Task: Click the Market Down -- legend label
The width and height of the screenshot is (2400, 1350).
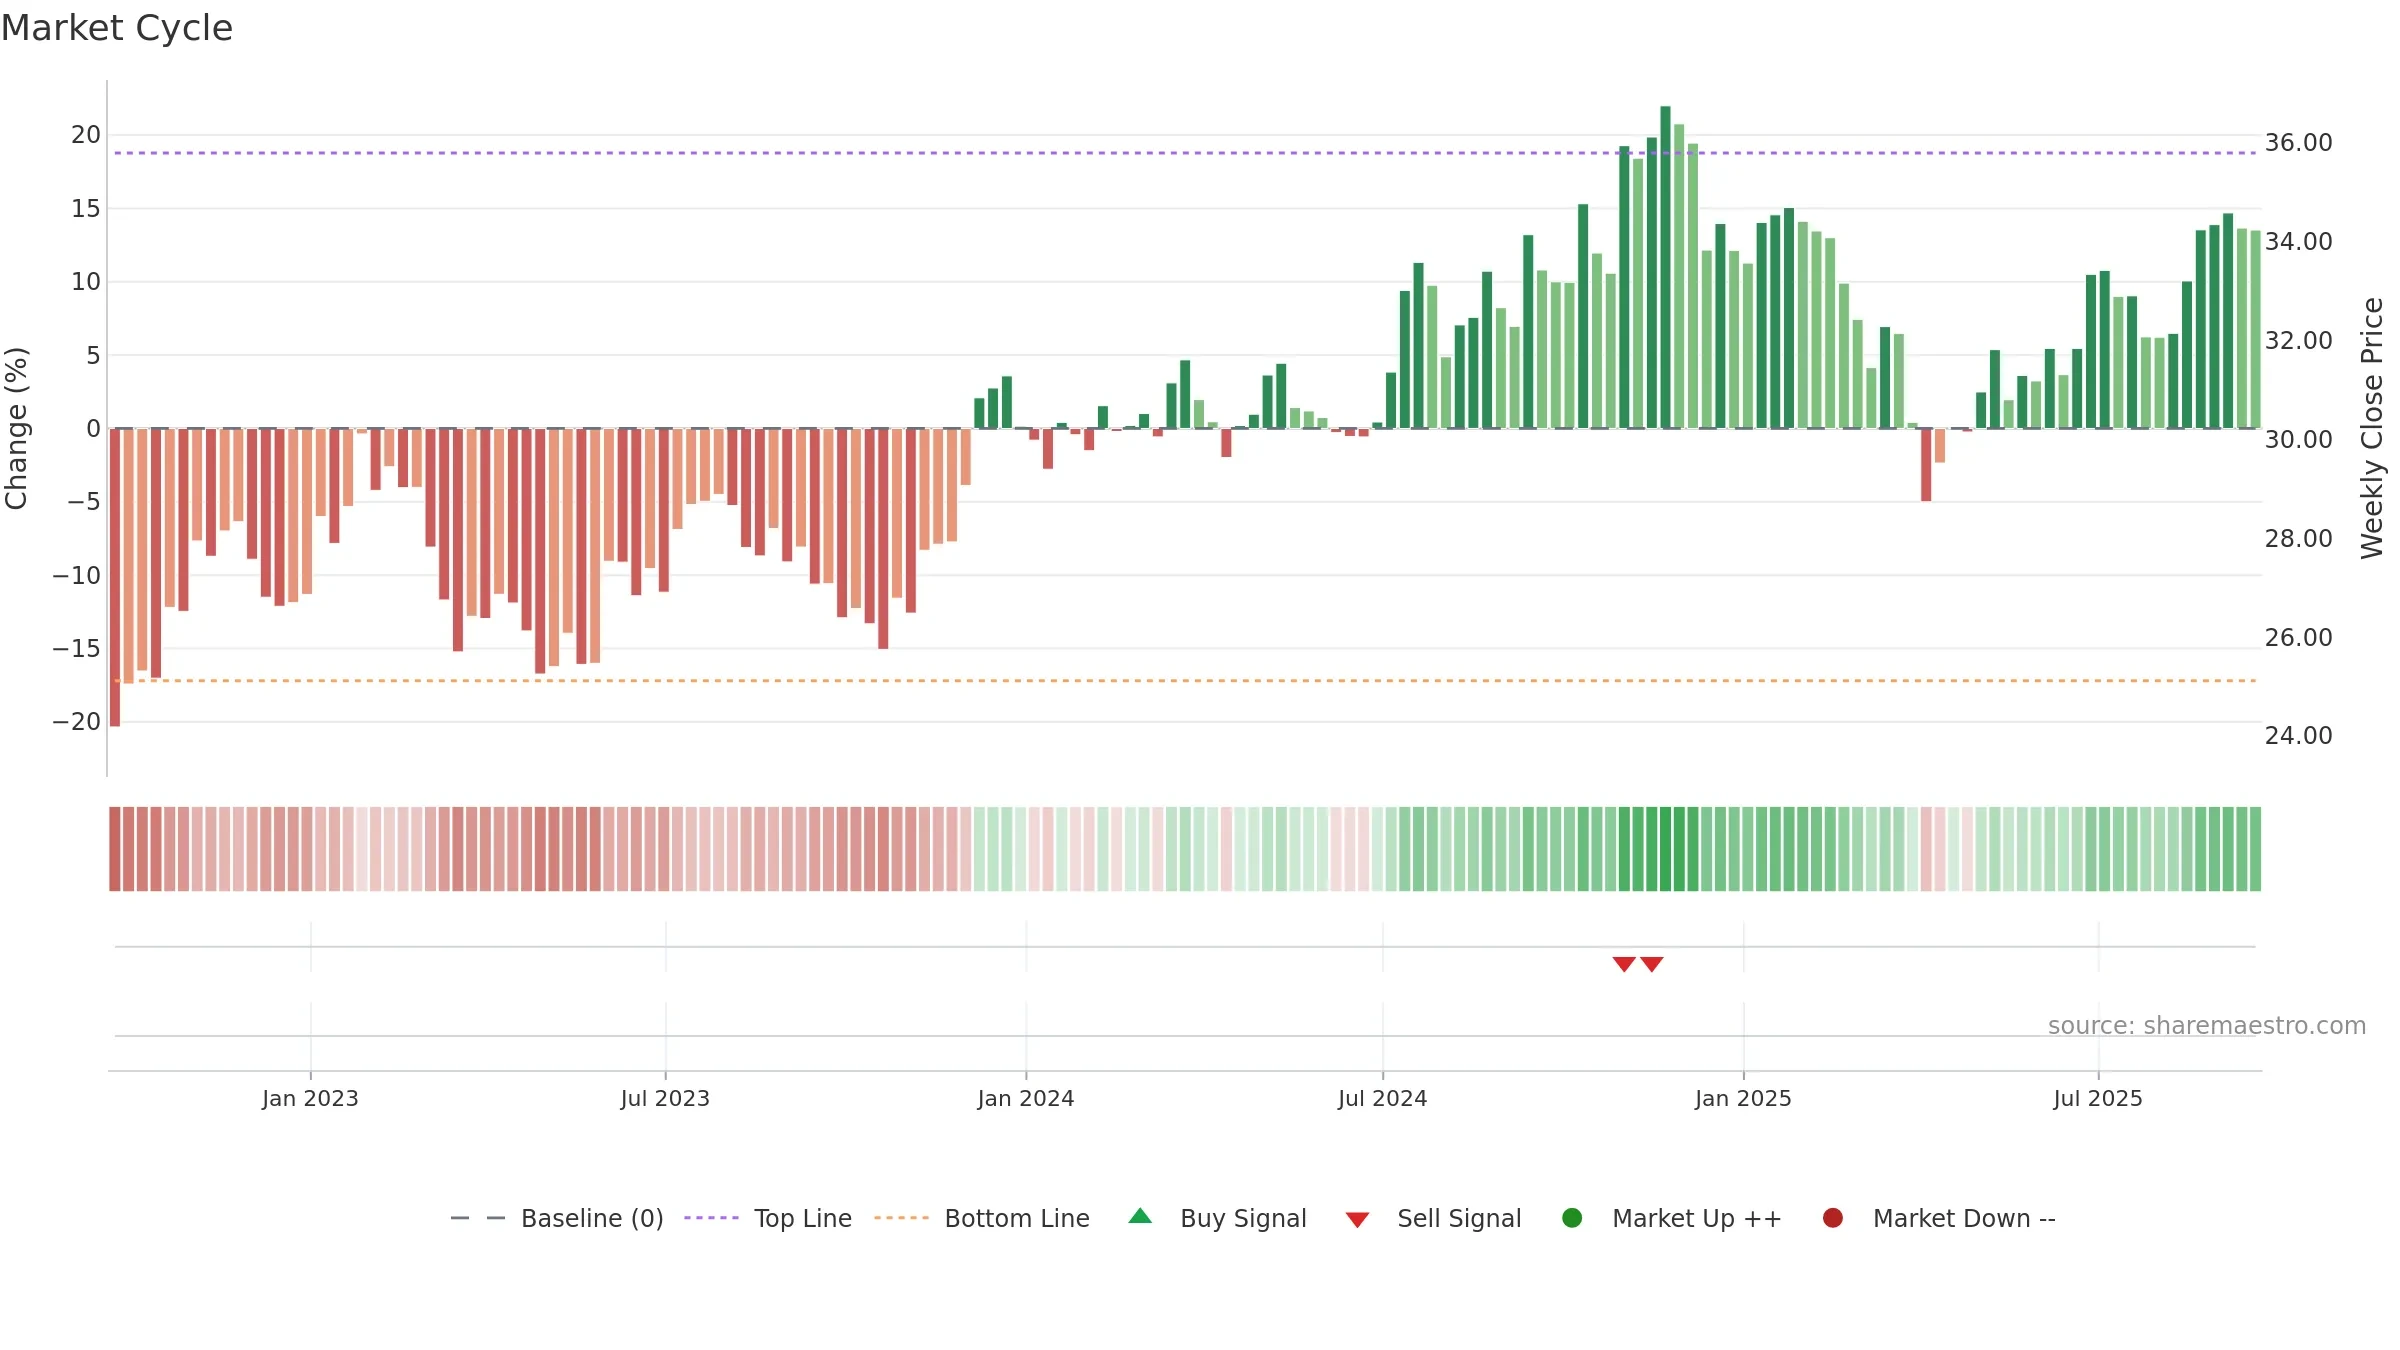Action: pyautogui.click(x=1964, y=1218)
